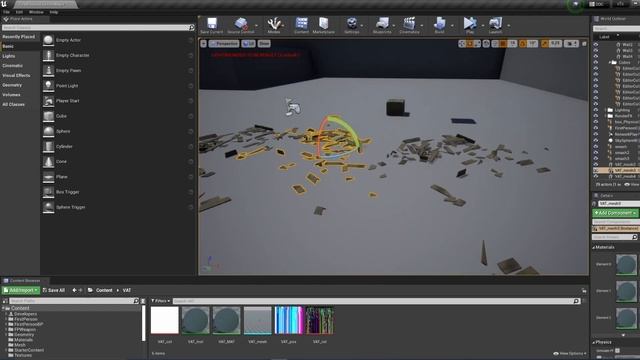
Task: Toggle visibility of Wall2 in the outliner
Action: (596, 44)
